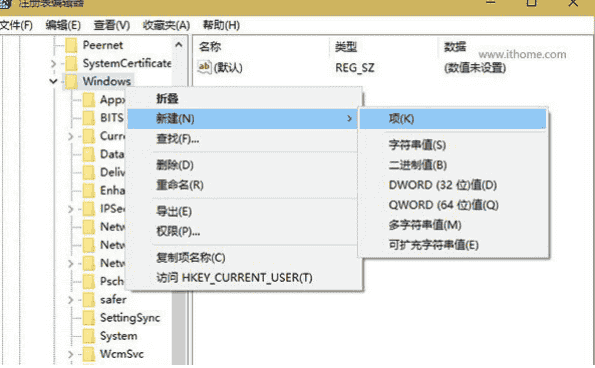Open the 文件(F) menu
Screen dimensions: 595x368
coord(16,25)
